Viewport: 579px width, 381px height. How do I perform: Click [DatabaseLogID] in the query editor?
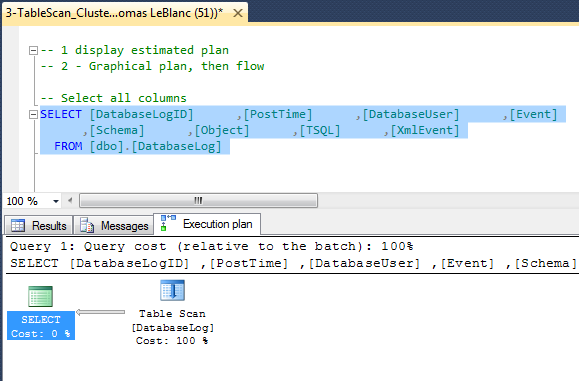pyautogui.click(x=142, y=114)
